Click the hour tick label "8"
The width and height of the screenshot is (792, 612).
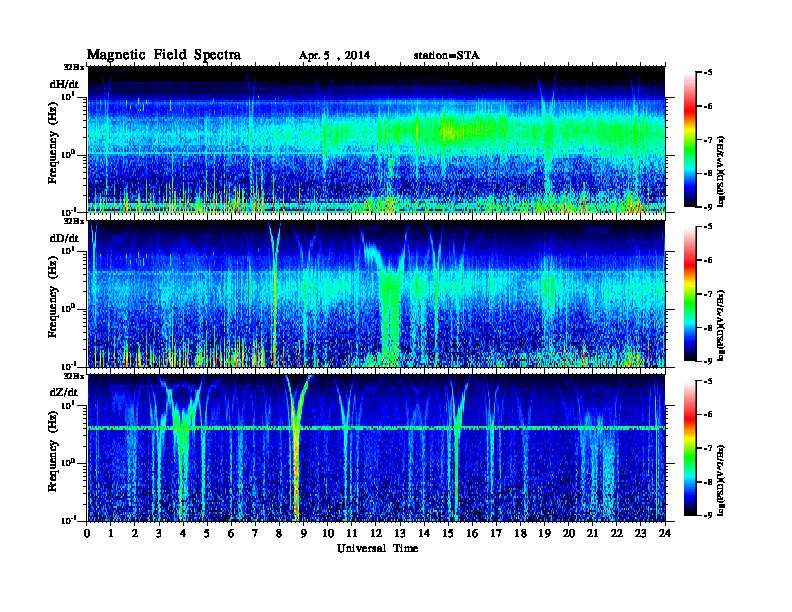279,533
